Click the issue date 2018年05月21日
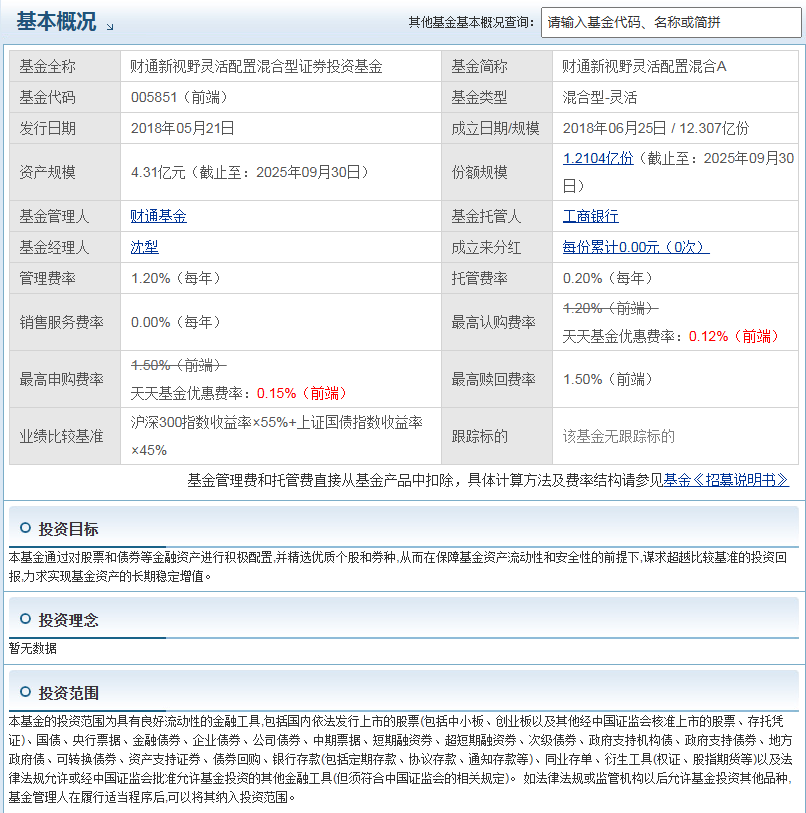Viewport: 806px width, 813px height. pyautogui.click(x=182, y=128)
